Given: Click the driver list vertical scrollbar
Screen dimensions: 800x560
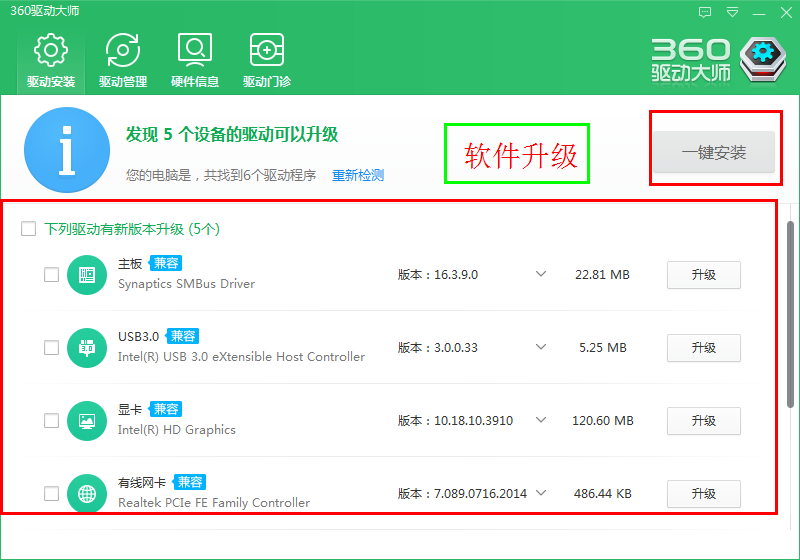Looking at the screenshot, I should tap(790, 314).
